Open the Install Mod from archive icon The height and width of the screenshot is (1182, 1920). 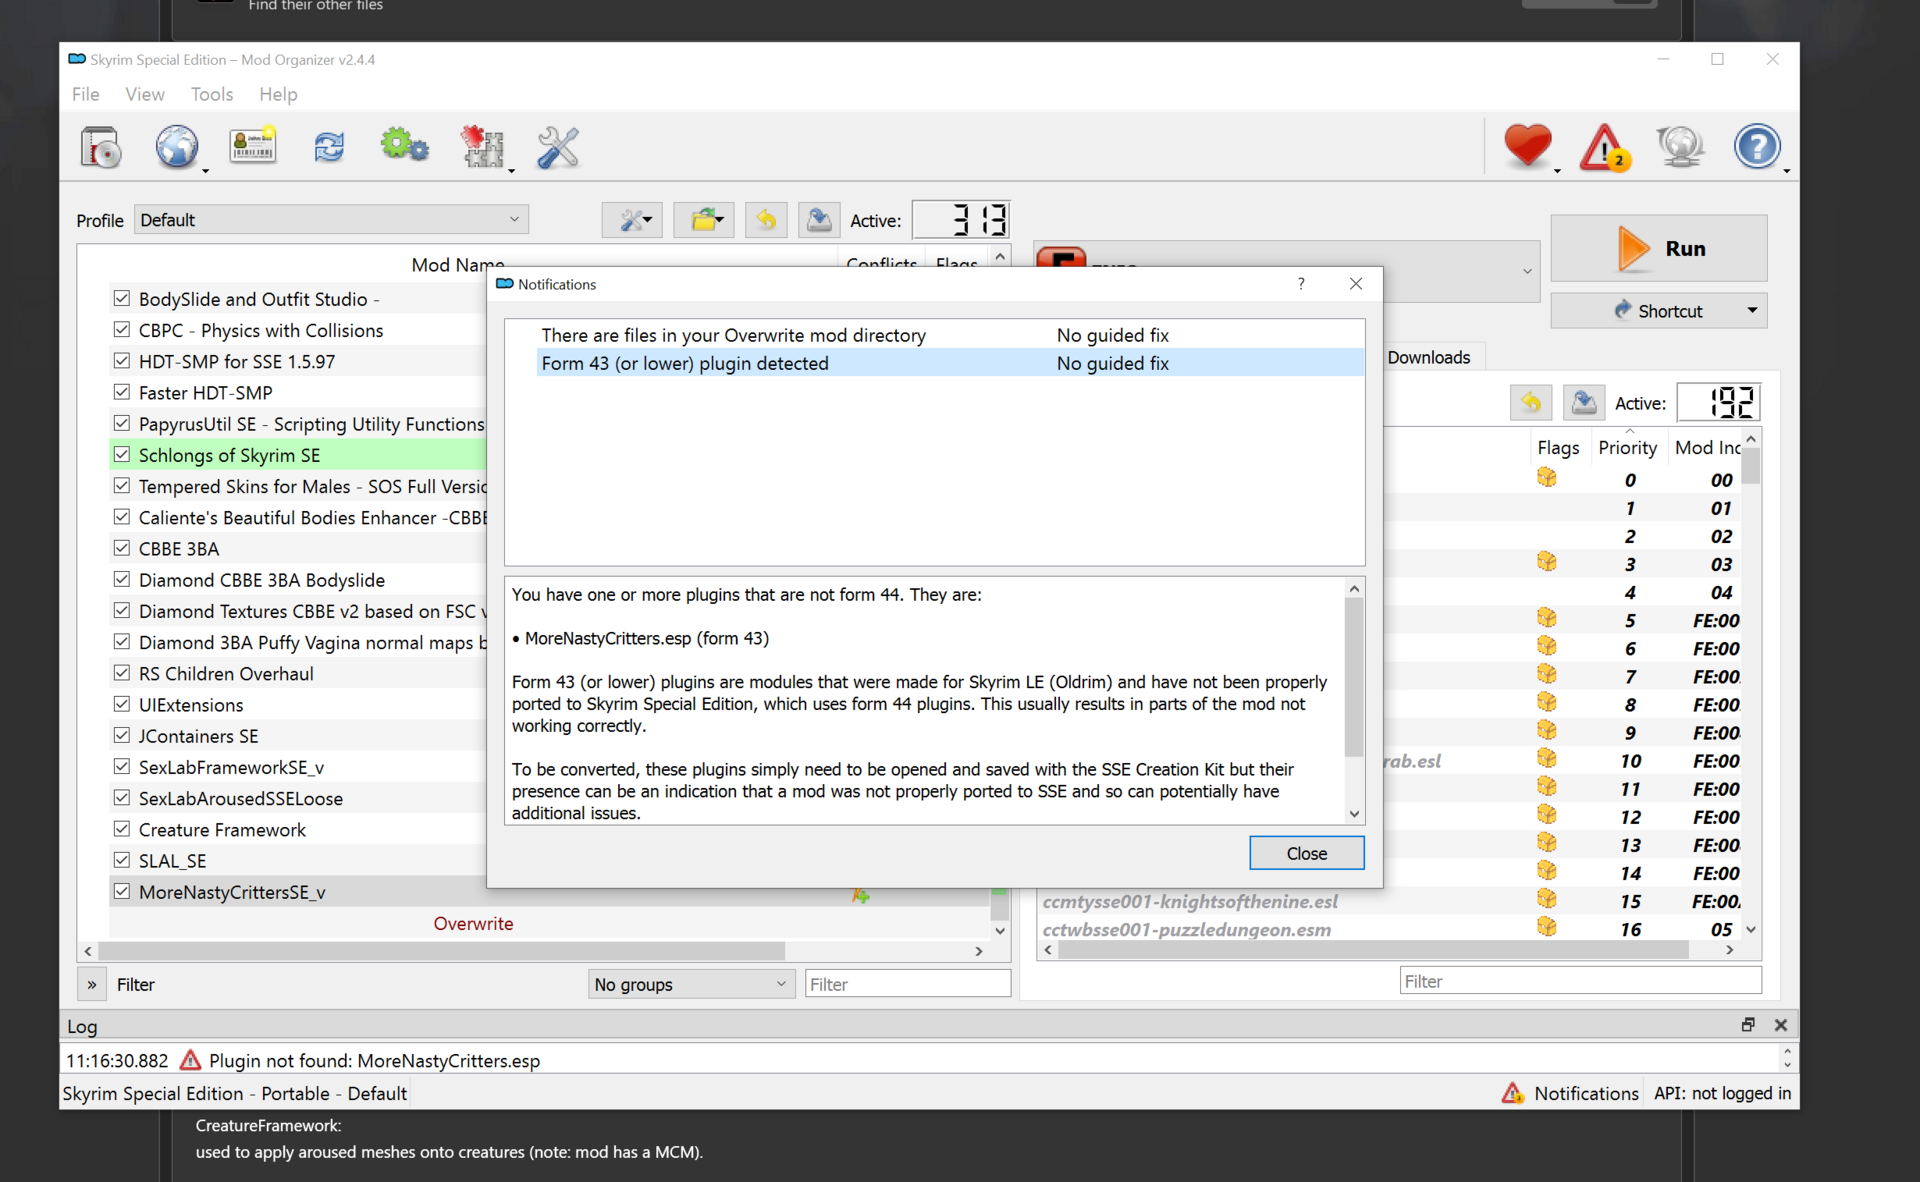[101, 148]
